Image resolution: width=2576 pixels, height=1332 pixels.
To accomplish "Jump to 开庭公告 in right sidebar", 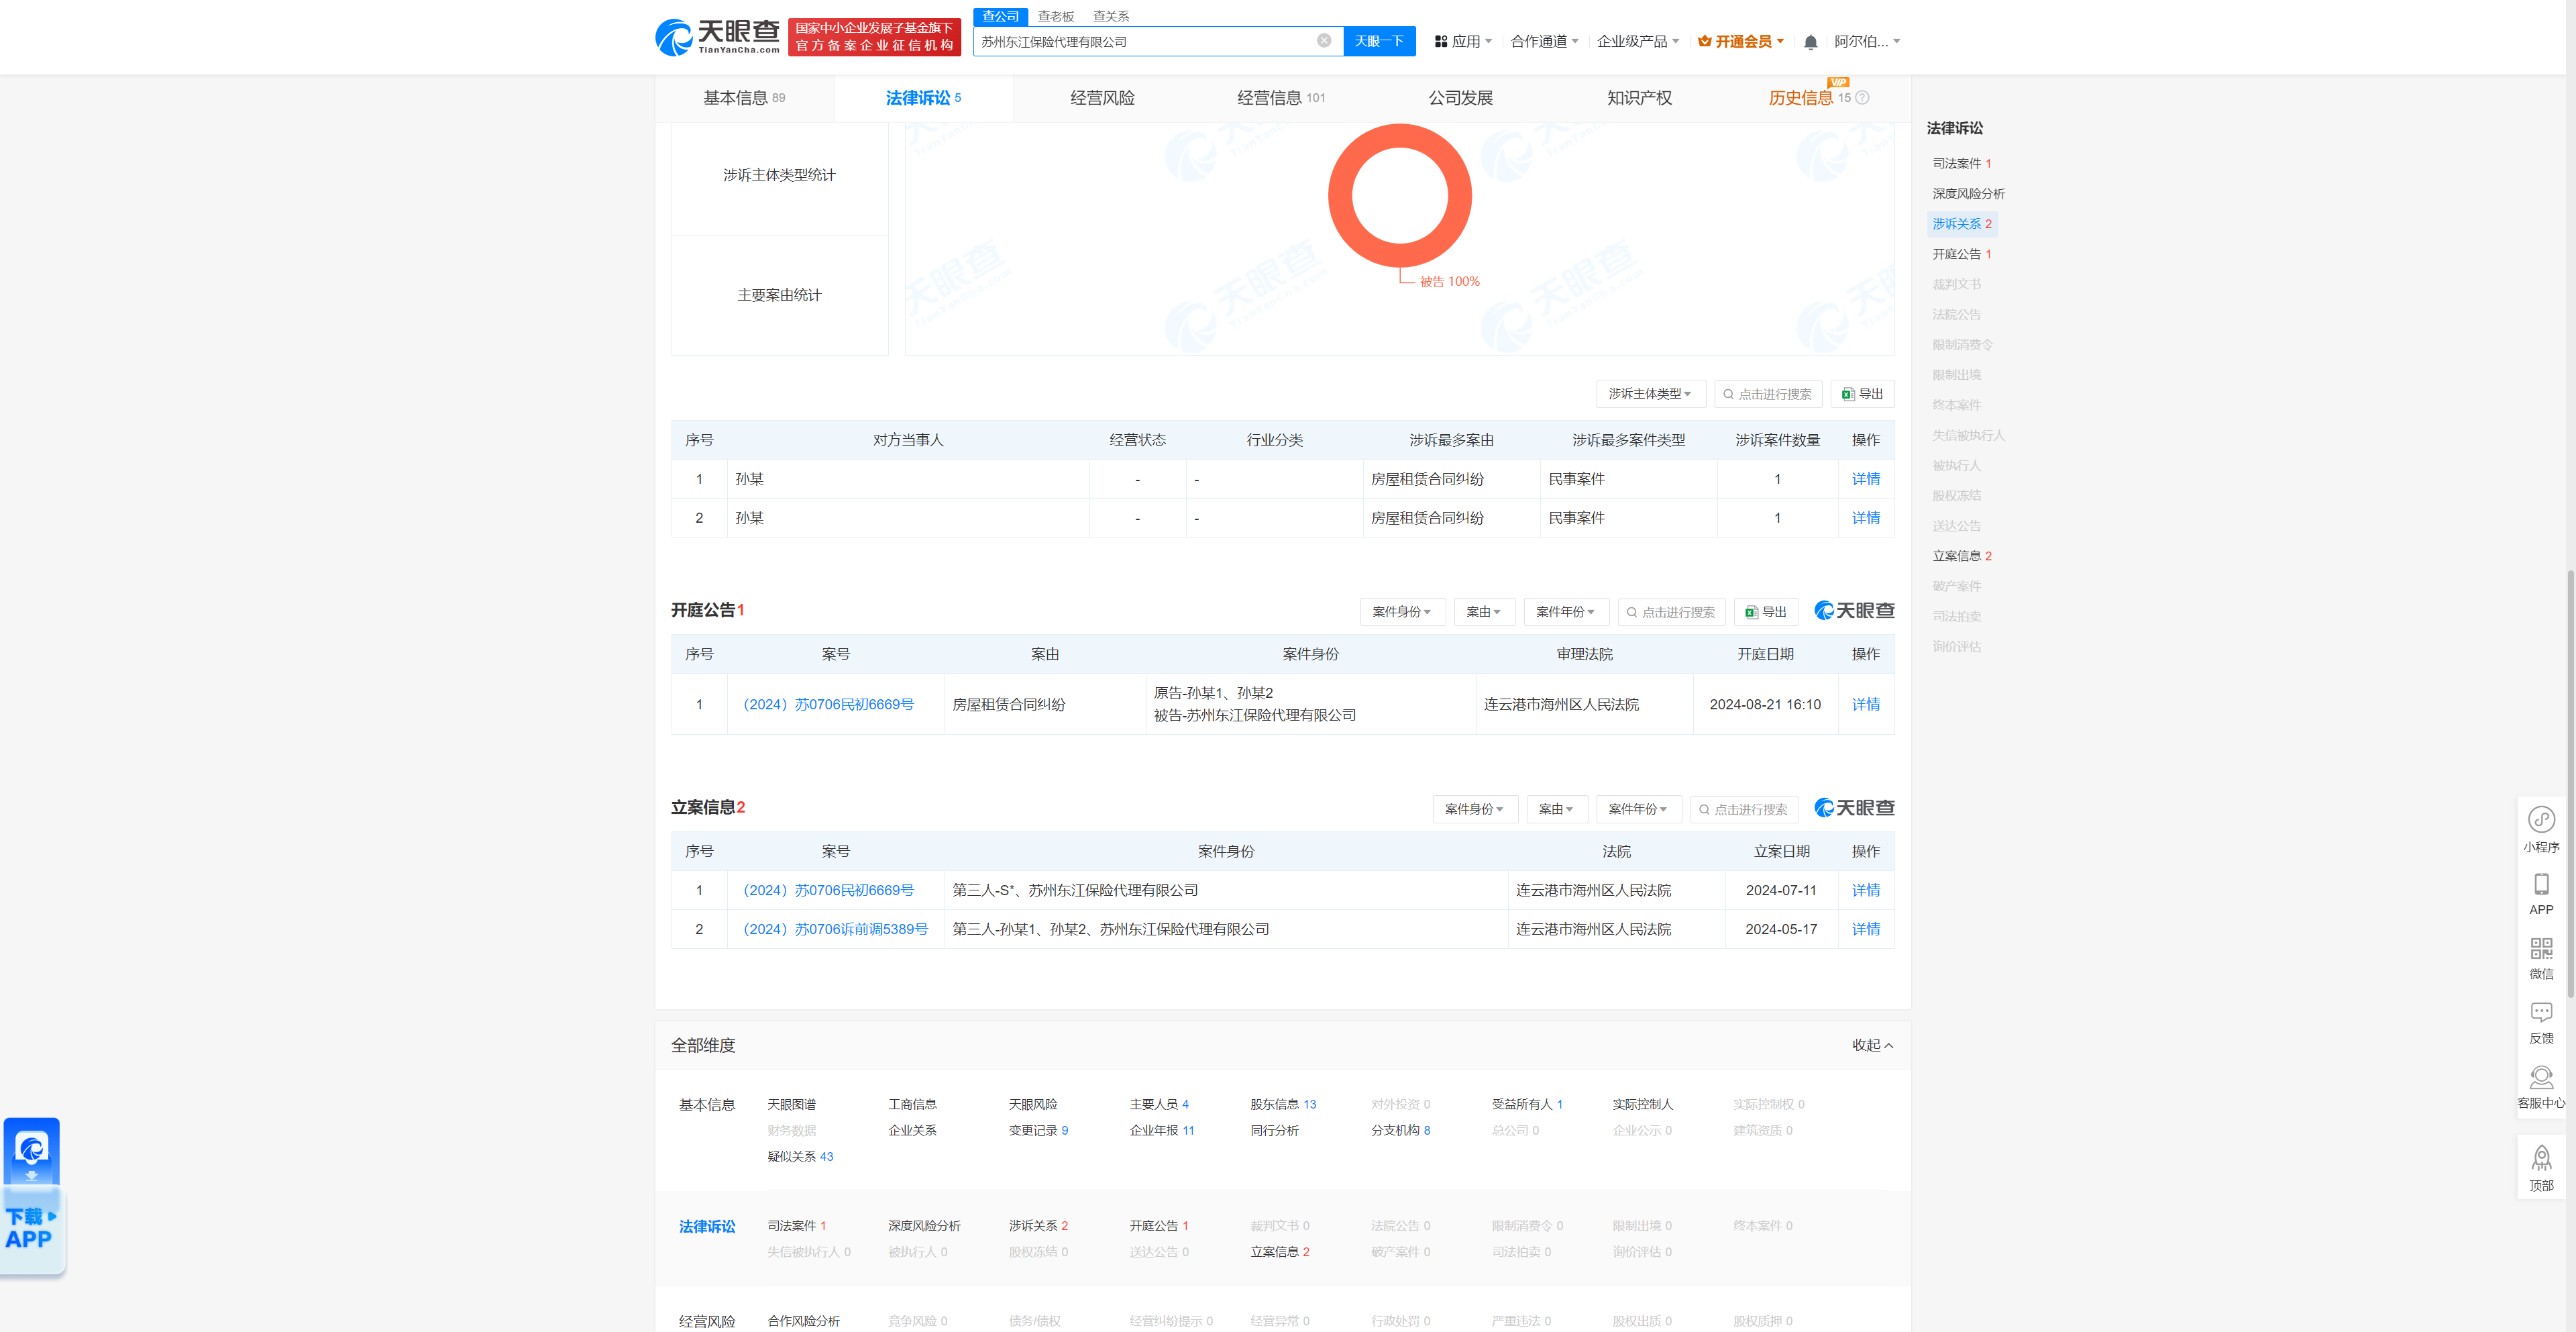I will click(x=1961, y=254).
